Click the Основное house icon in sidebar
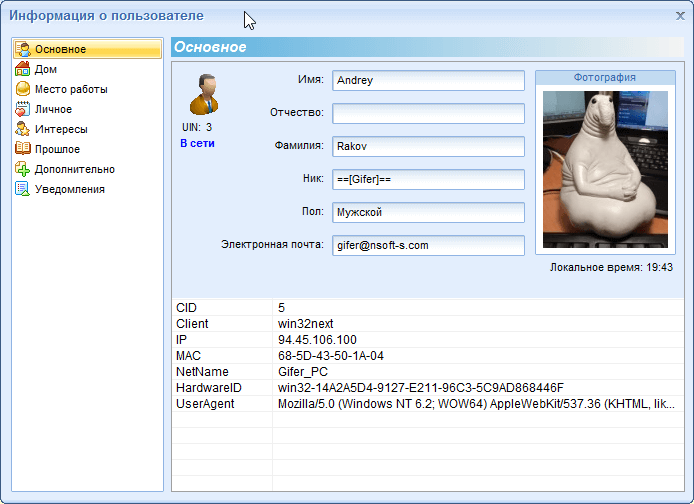694x504 pixels. pyautogui.click(x=23, y=49)
